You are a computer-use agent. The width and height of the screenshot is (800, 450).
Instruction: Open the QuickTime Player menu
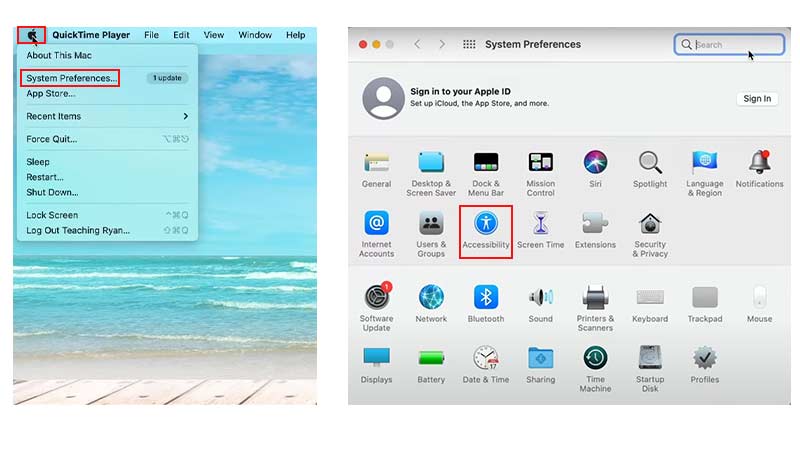(91, 35)
